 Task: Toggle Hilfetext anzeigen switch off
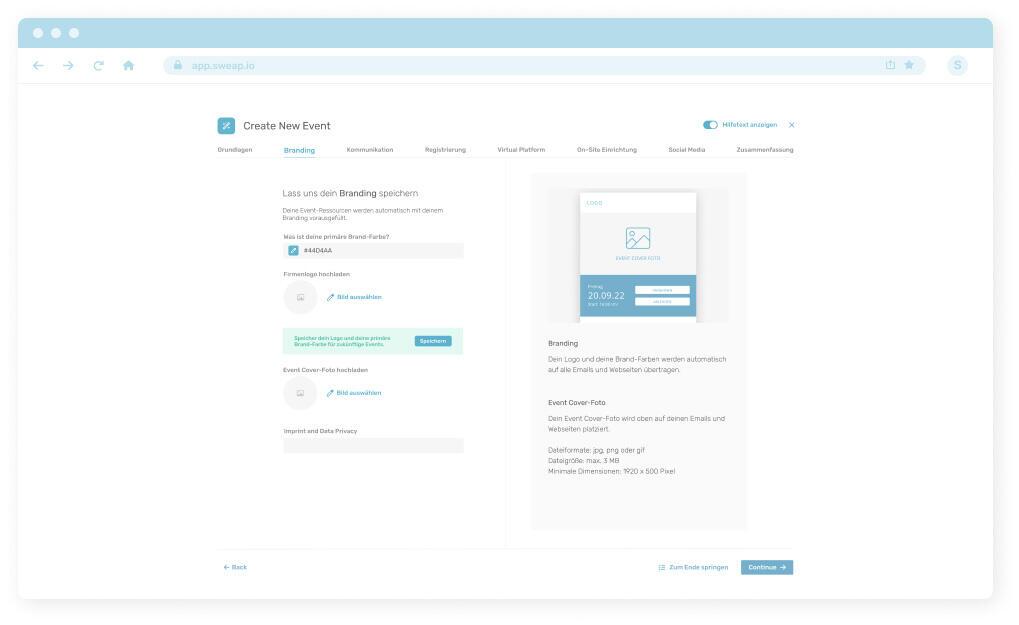710,125
